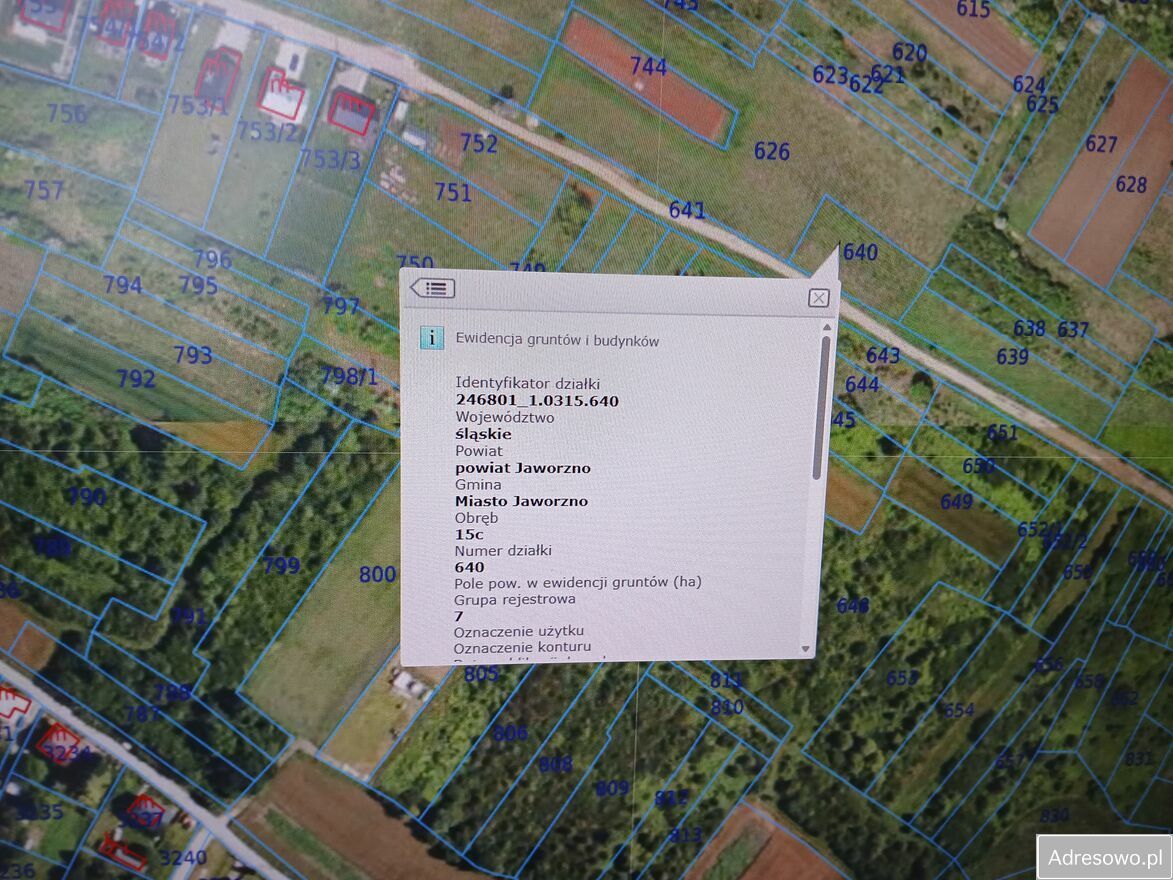The width and height of the screenshot is (1173, 880).
Task: Click parcel label 620 on the map
Action: [910, 52]
